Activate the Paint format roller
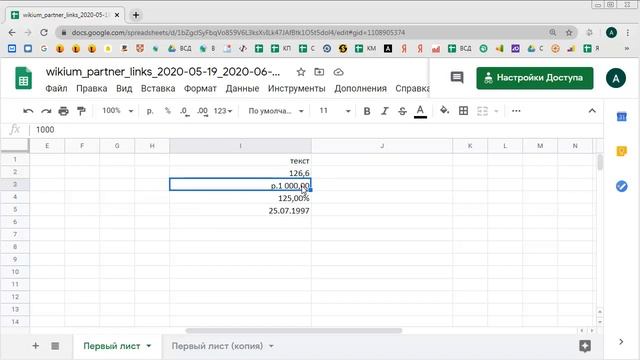 [81, 111]
